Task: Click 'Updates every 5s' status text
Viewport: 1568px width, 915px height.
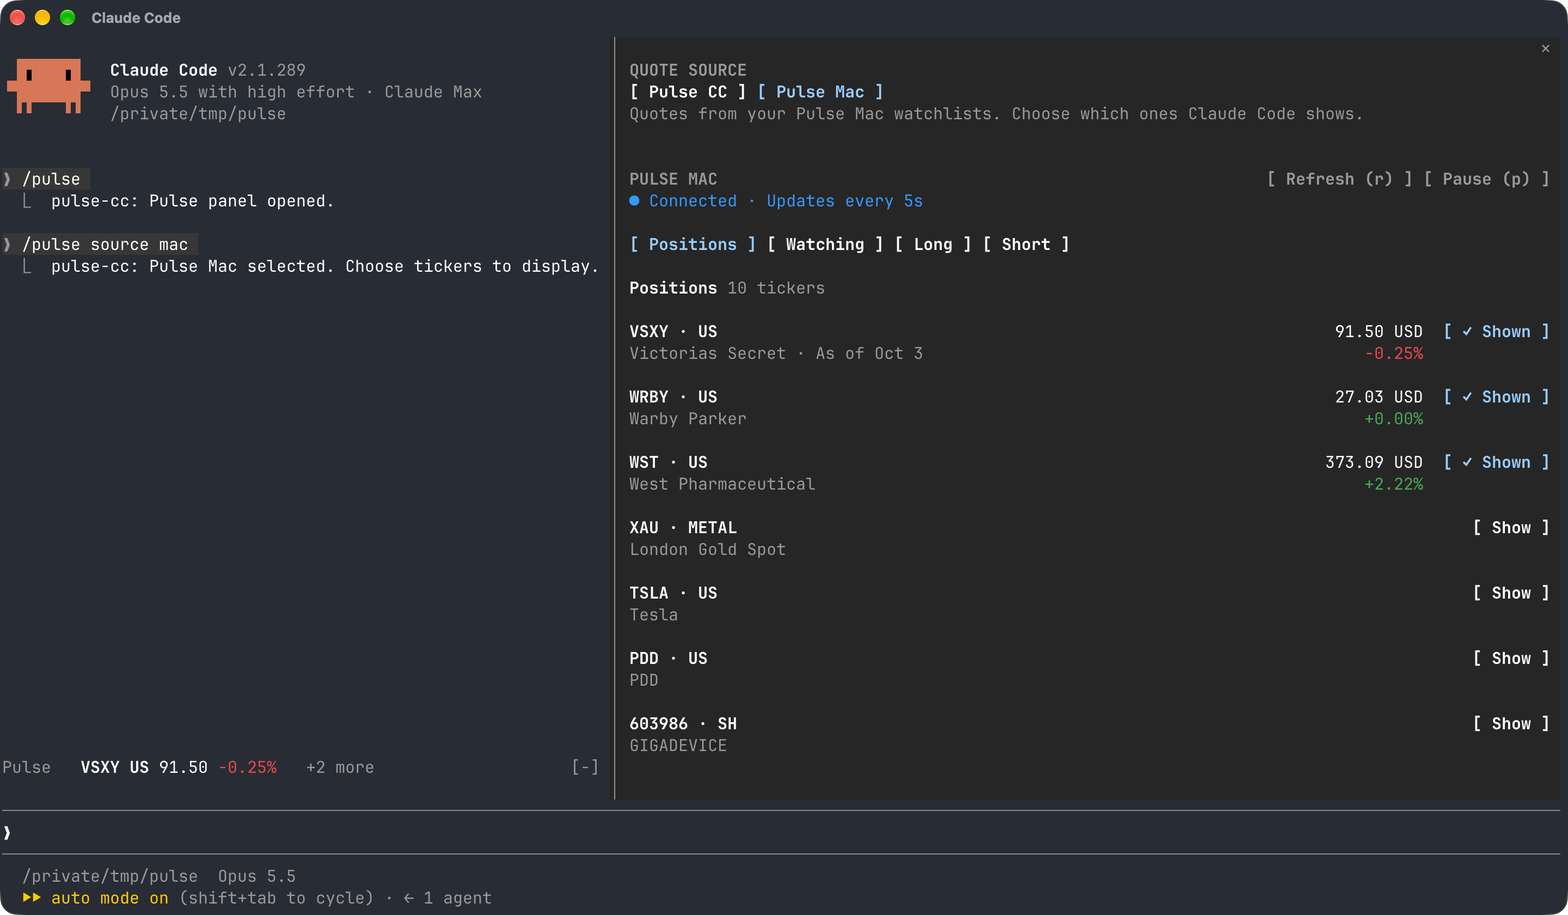Action: (x=844, y=201)
